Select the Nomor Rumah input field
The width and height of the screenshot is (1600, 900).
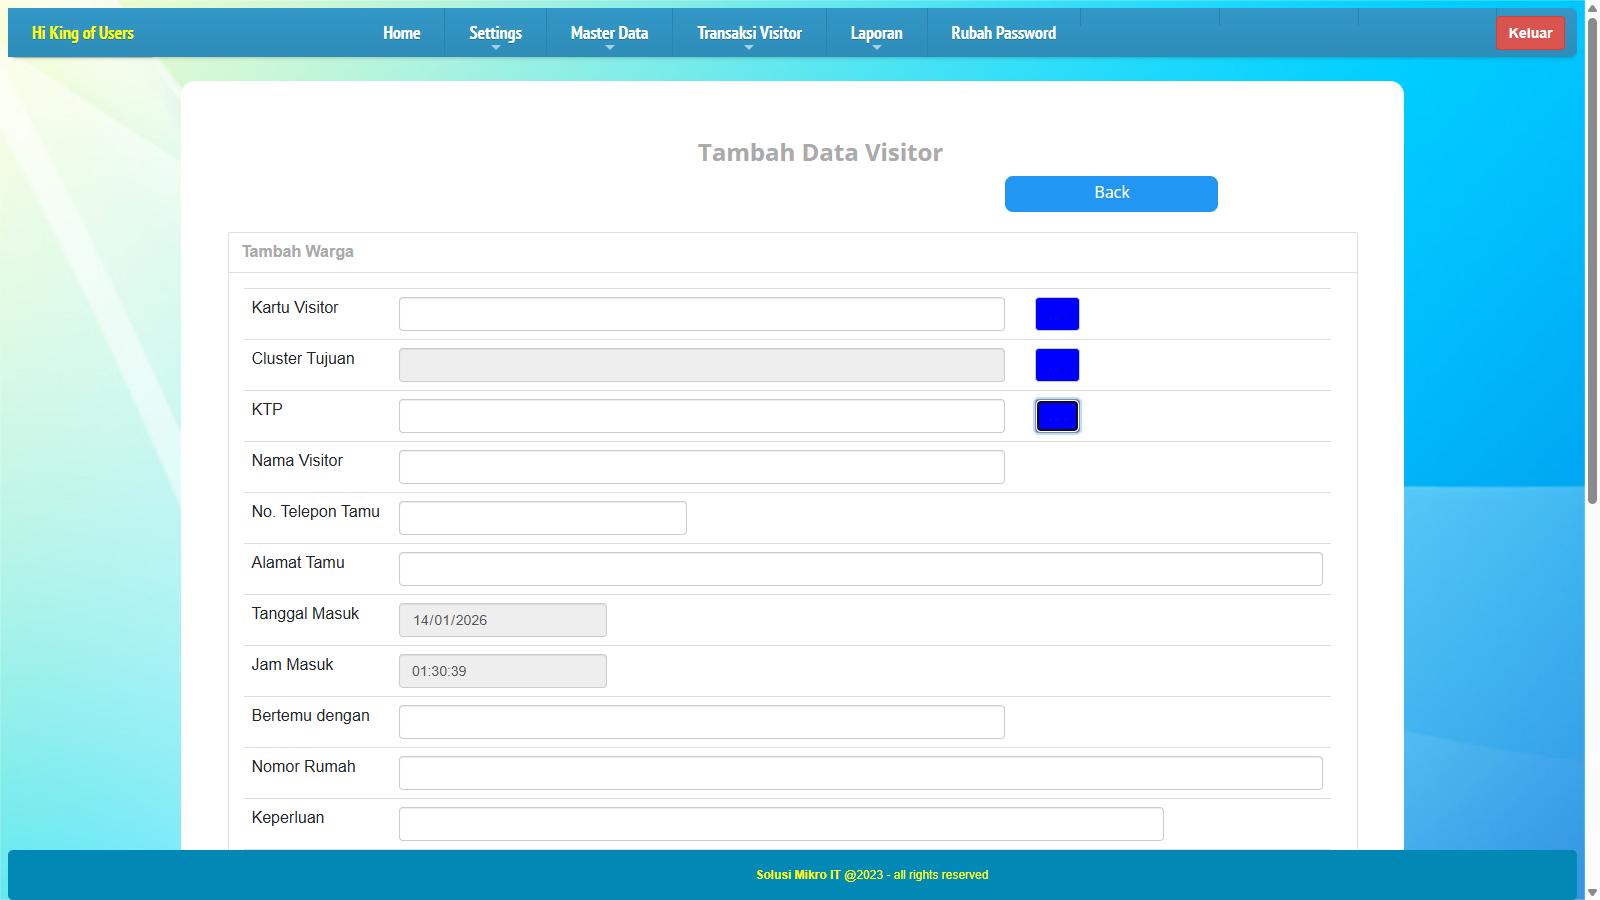(860, 773)
